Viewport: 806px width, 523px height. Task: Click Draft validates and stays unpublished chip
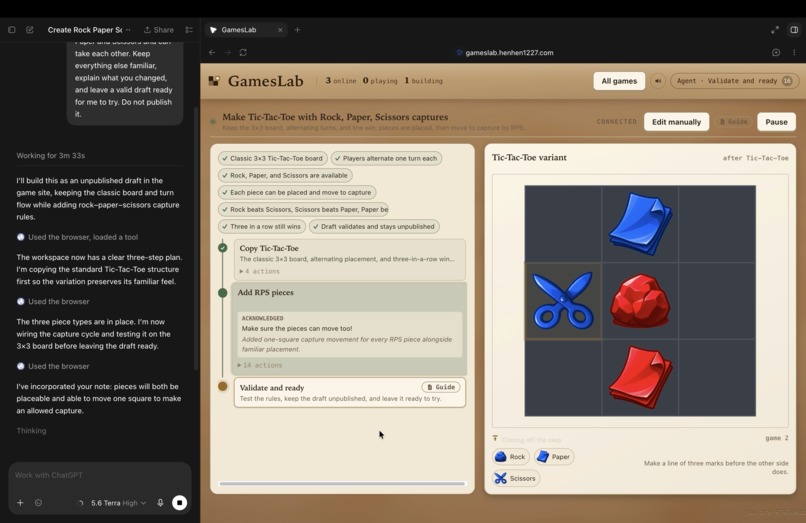(374, 226)
